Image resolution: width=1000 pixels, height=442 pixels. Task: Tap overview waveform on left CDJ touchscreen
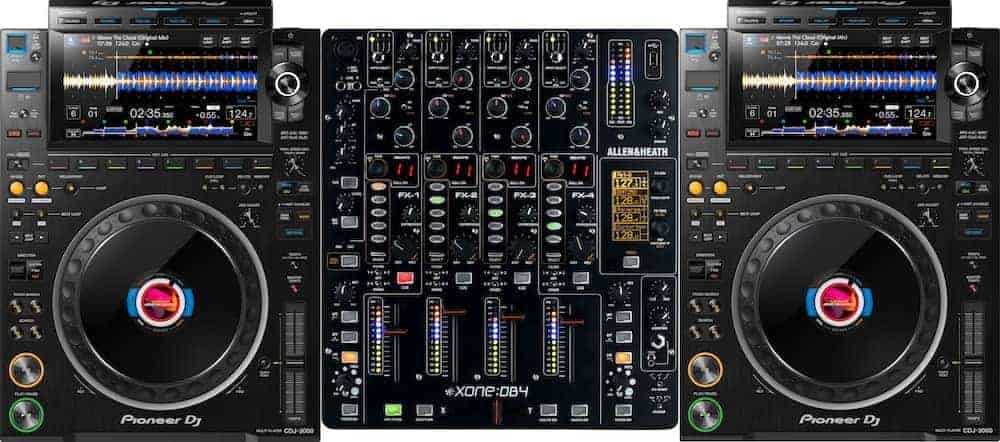pyautogui.click(x=159, y=131)
